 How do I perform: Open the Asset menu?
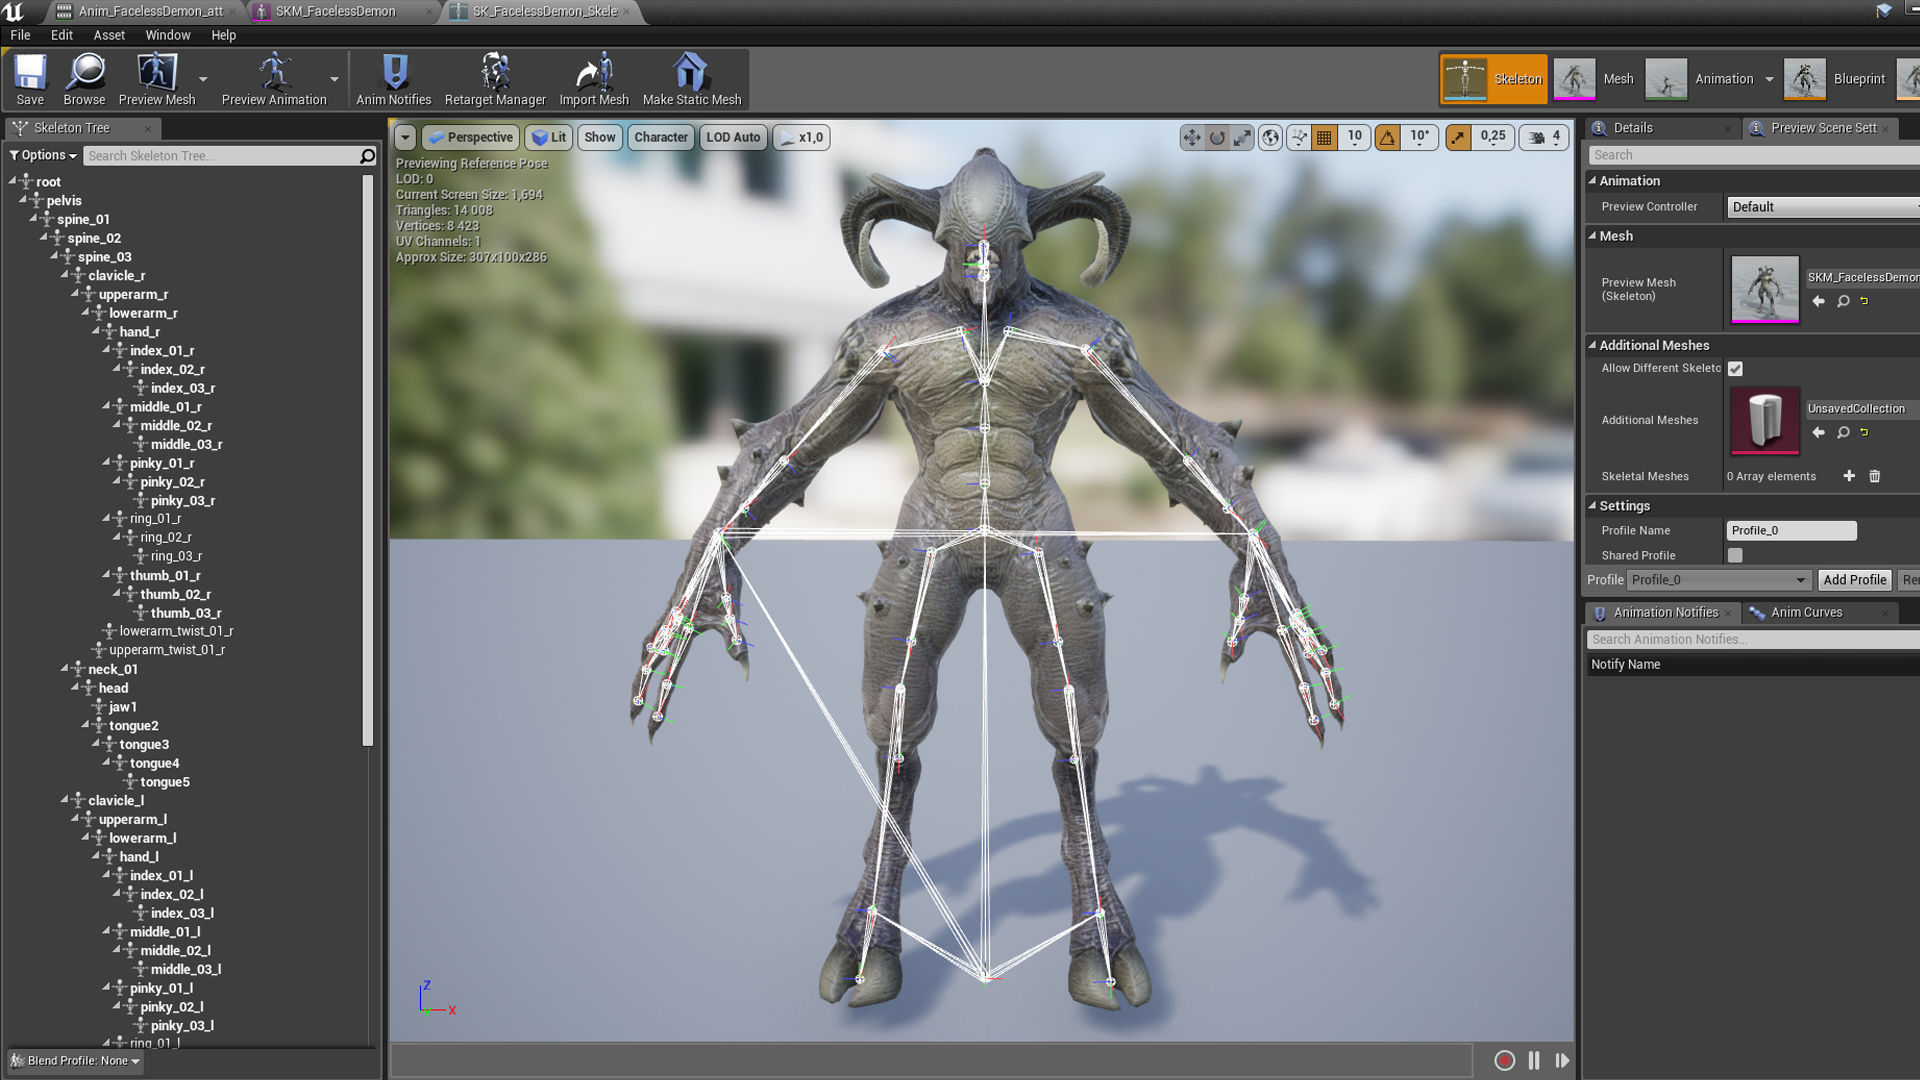(109, 35)
